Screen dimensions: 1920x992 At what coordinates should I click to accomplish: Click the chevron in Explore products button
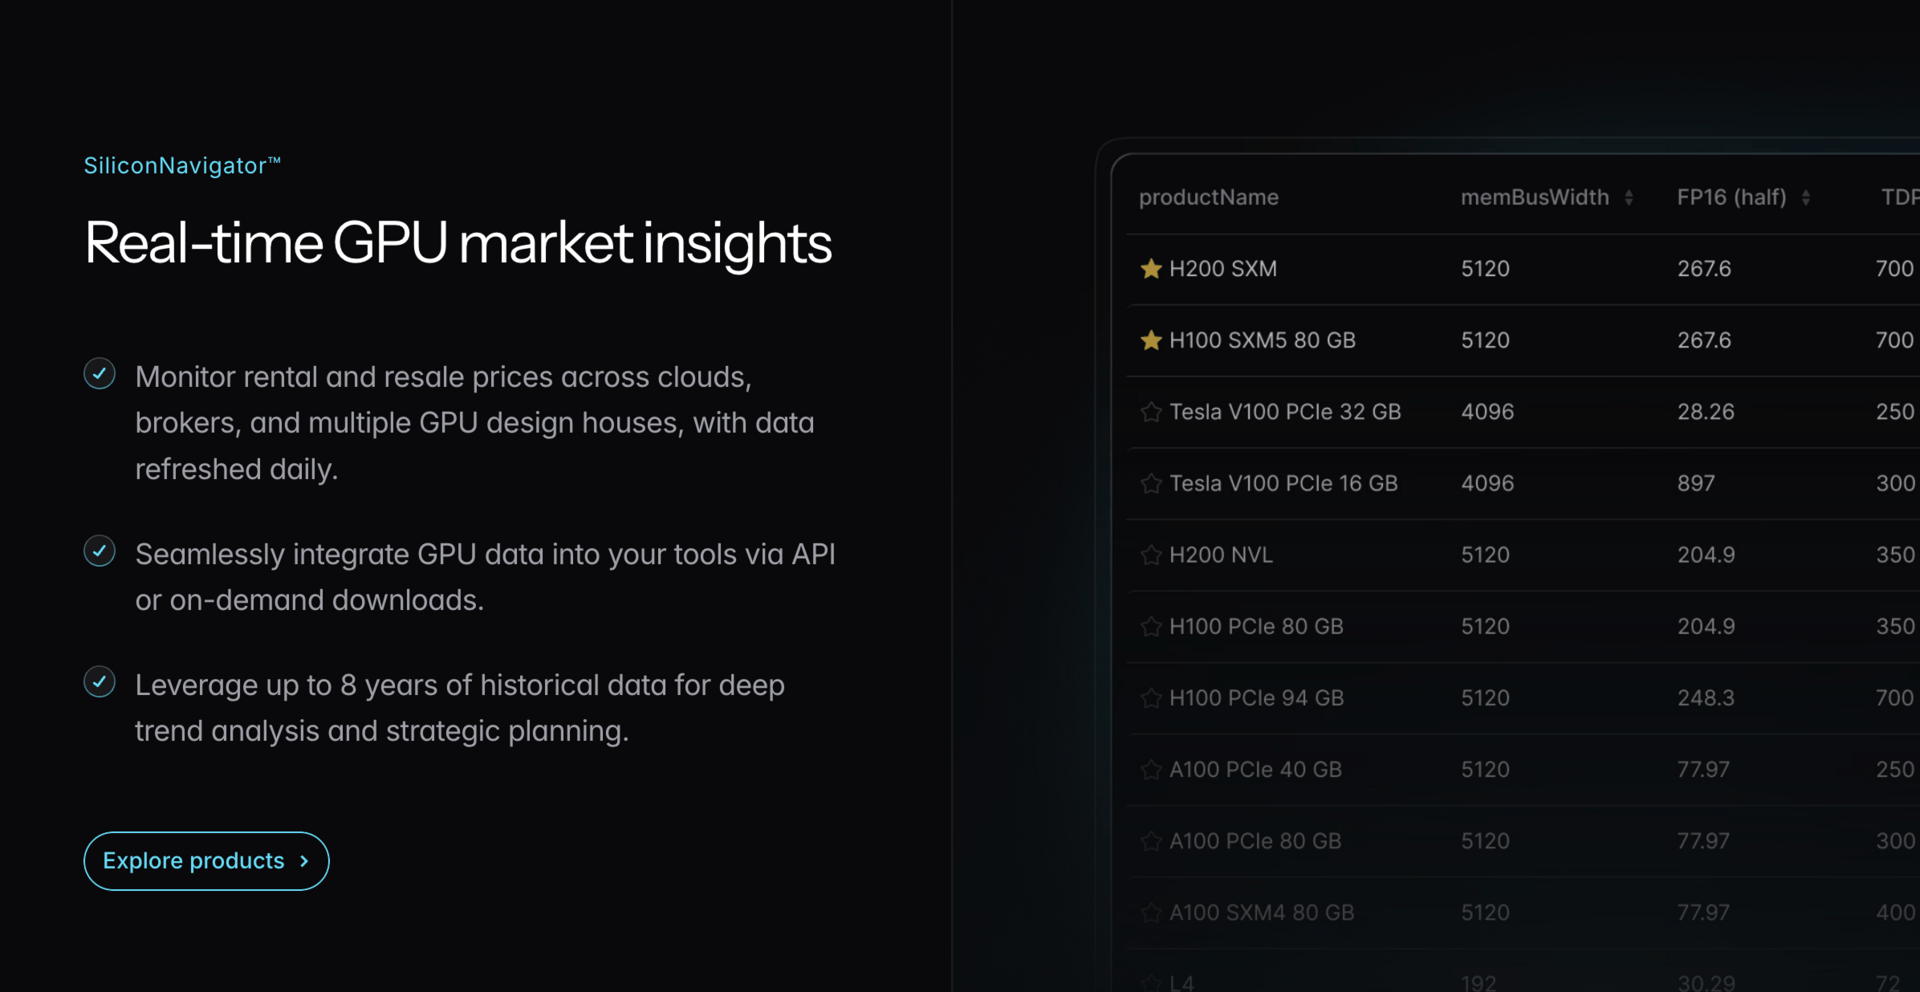tap(305, 861)
